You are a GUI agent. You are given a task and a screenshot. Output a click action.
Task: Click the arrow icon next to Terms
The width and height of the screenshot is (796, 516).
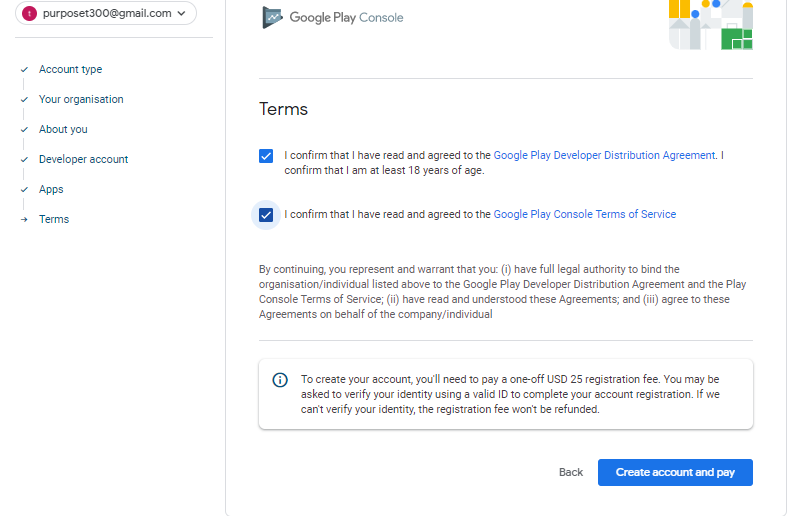click(x=24, y=219)
